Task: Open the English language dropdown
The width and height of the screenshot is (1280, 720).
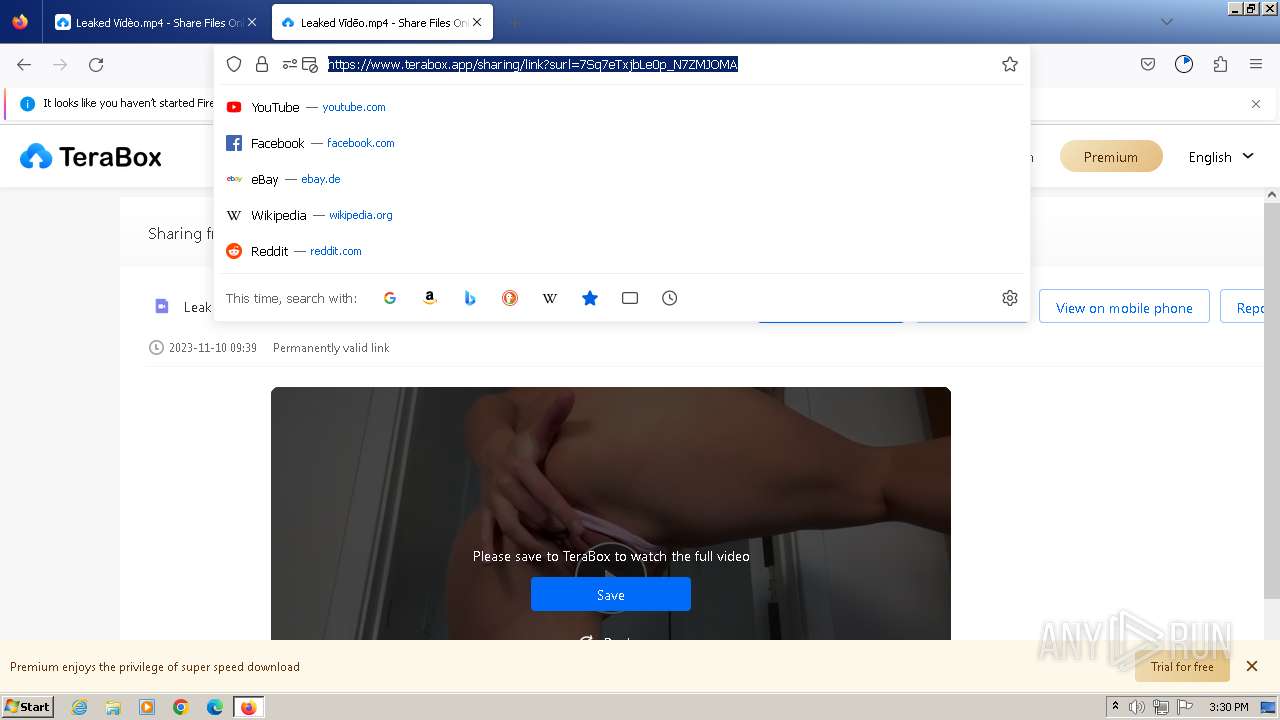Action: (x=1221, y=157)
